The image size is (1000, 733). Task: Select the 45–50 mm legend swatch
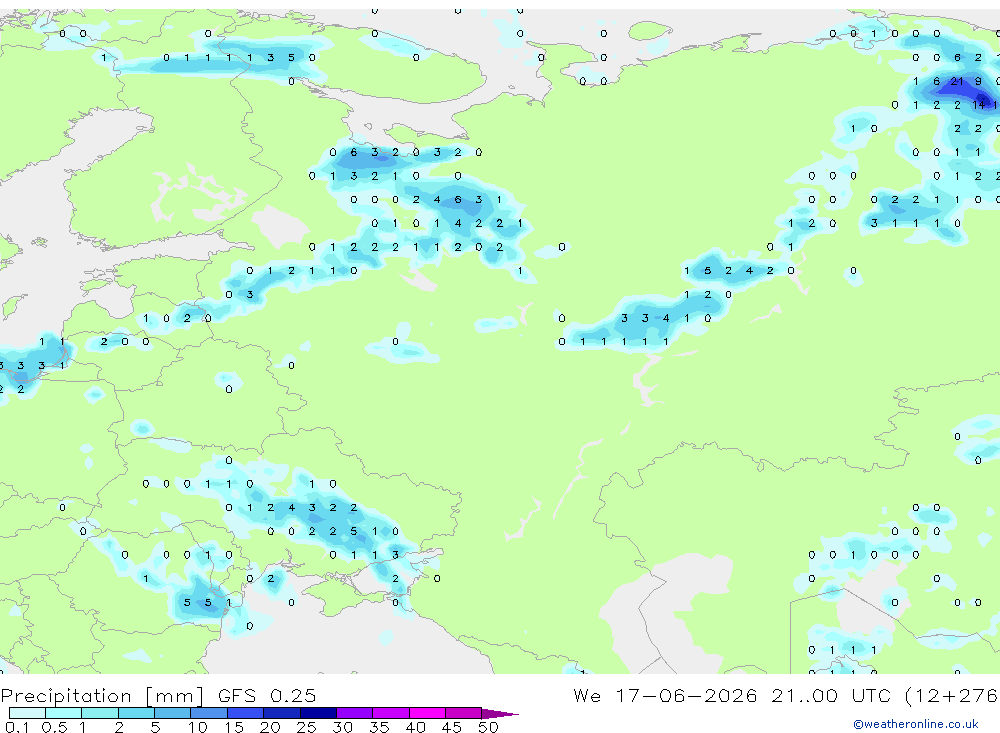coord(464,713)
